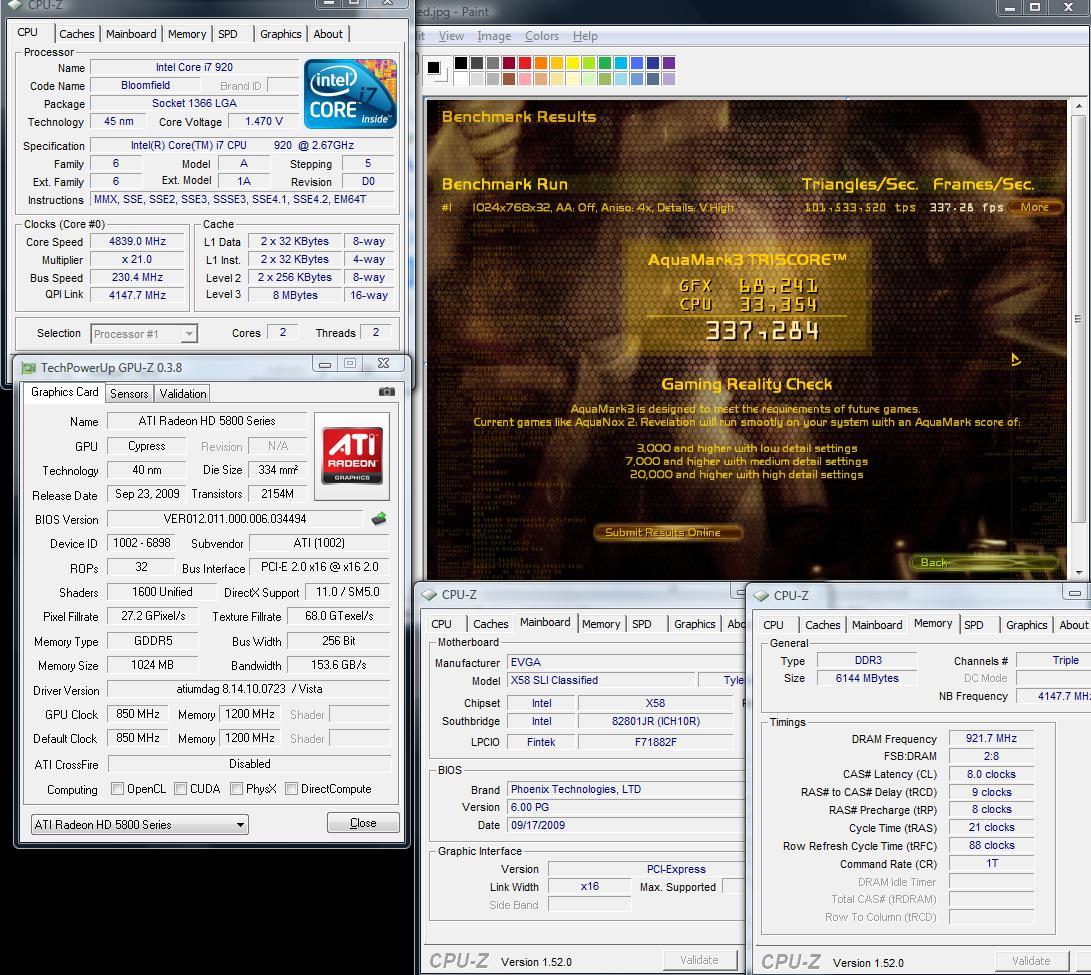Click the GPU-Z title bar application icon

pos(29,367)
